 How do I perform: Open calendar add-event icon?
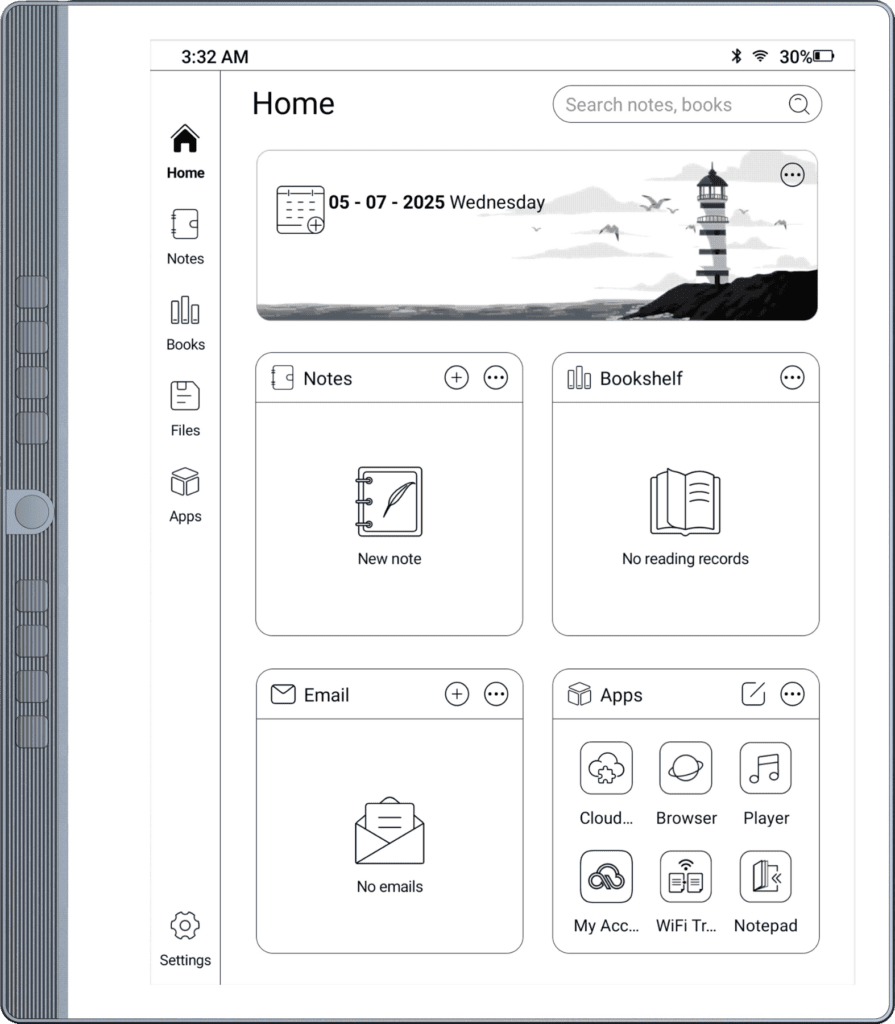tap(301, 210)
